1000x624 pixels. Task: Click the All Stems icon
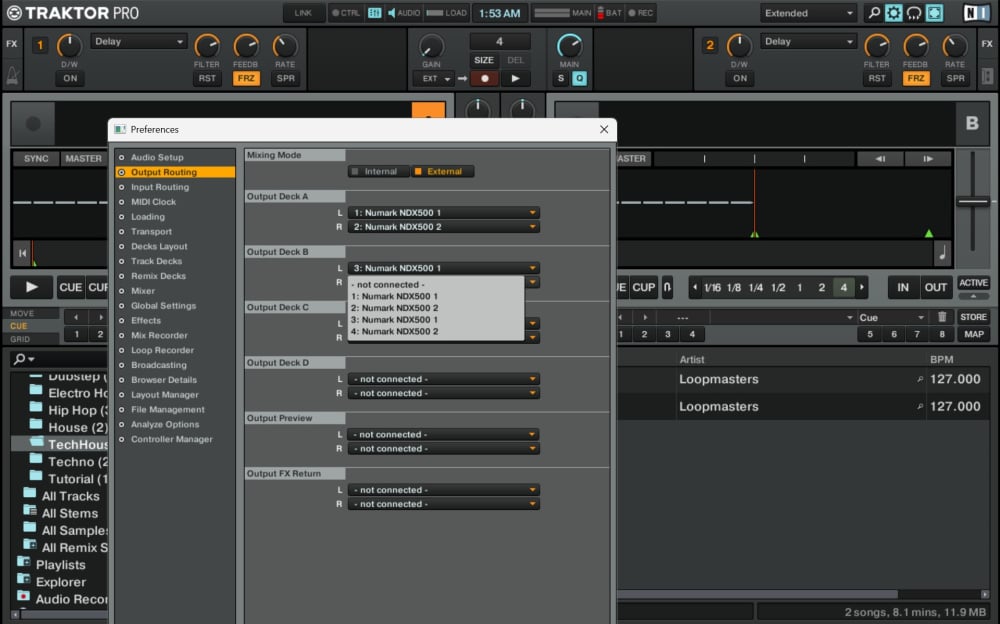tap(29, 510)
